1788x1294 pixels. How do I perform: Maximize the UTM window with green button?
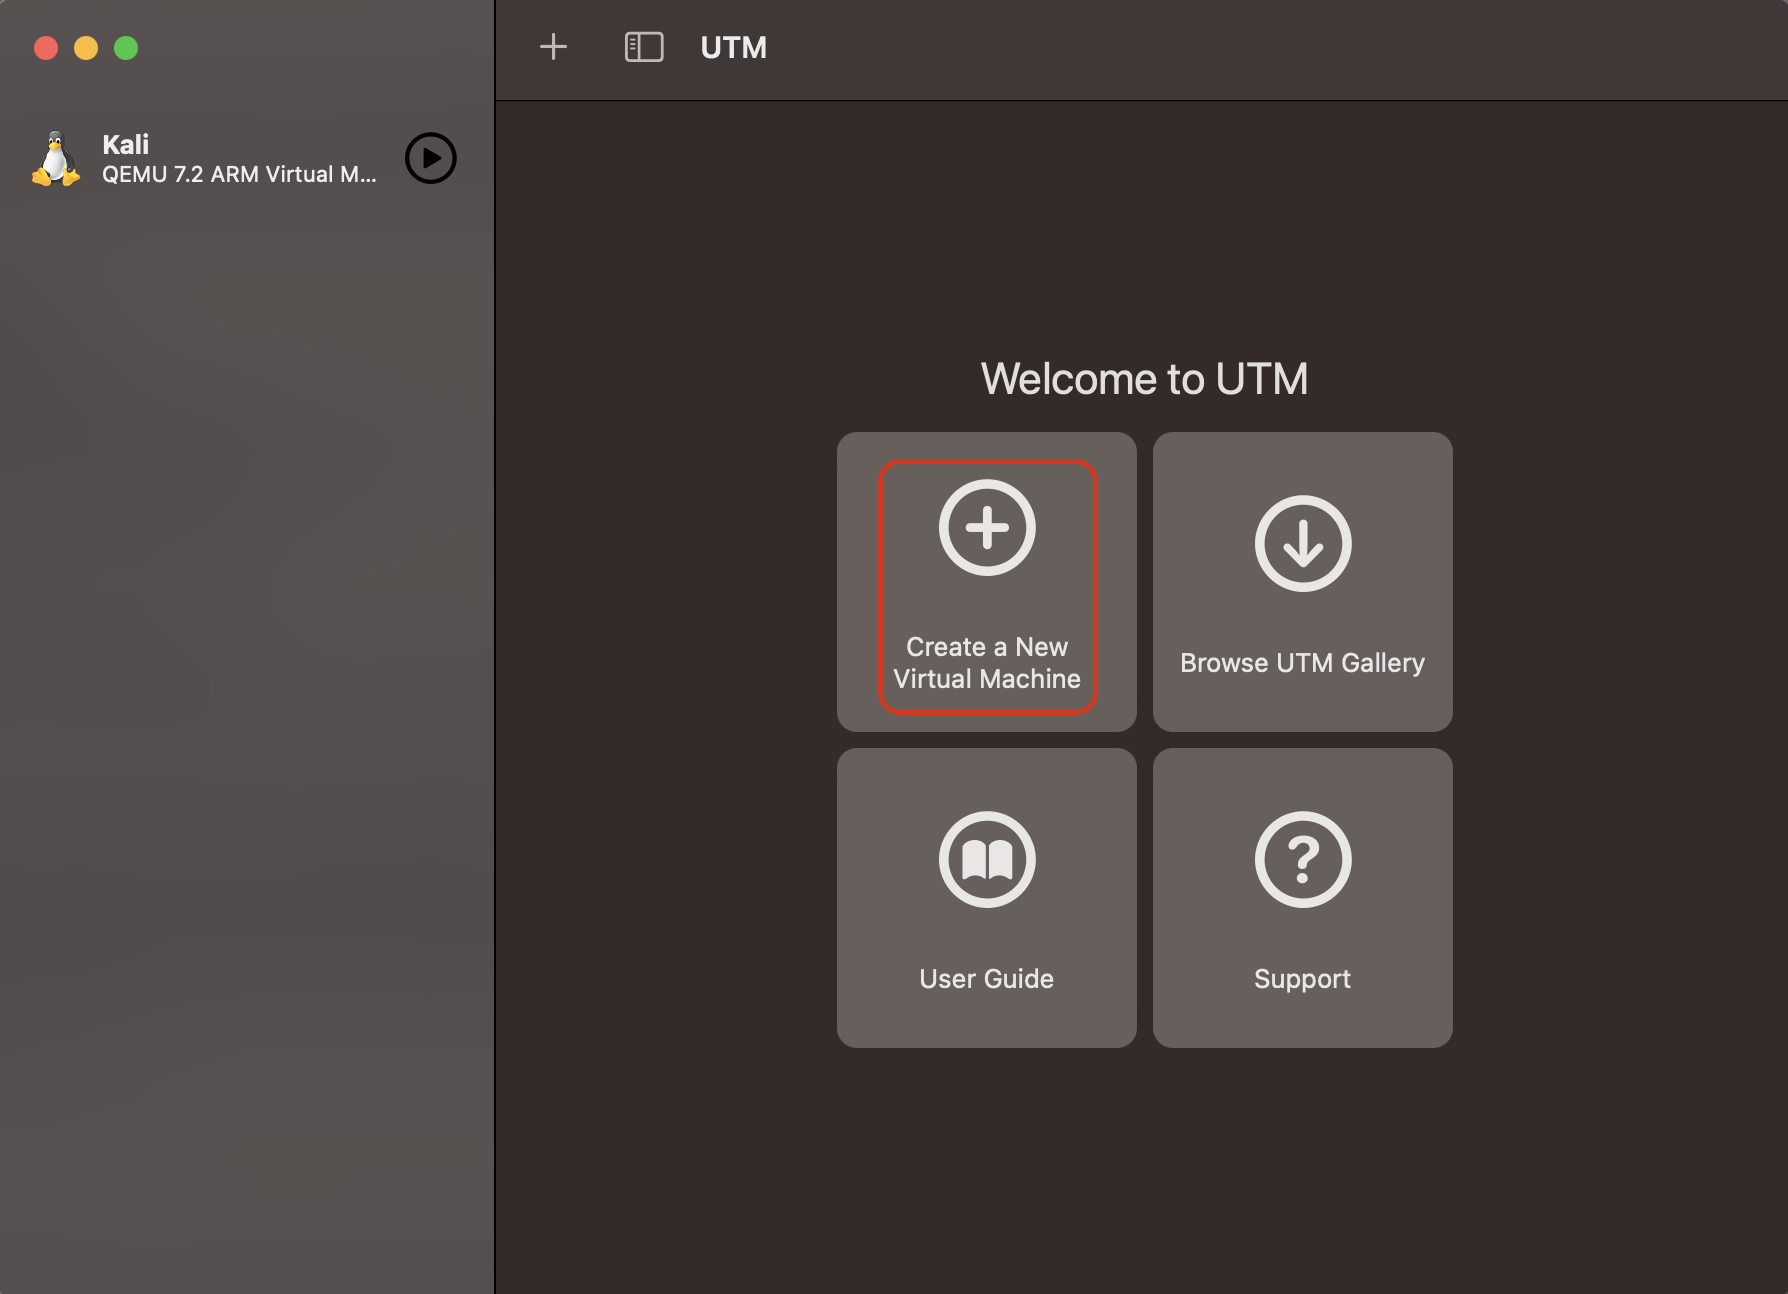tap(126, 48)
